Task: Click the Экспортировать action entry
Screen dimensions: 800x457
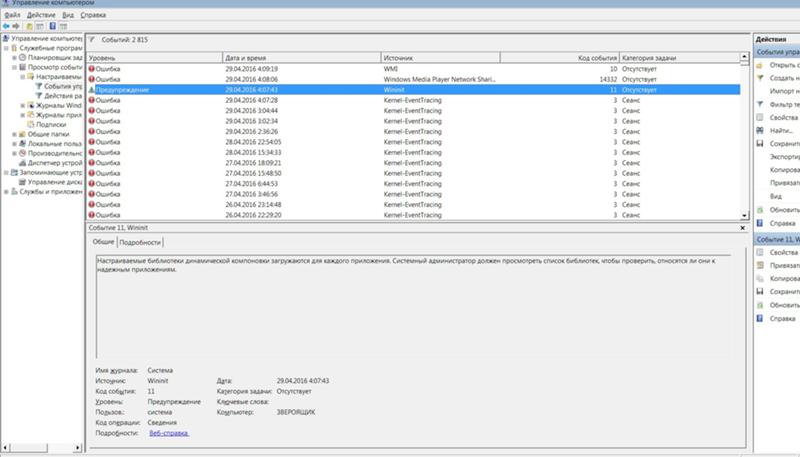Action: point(785,157)
